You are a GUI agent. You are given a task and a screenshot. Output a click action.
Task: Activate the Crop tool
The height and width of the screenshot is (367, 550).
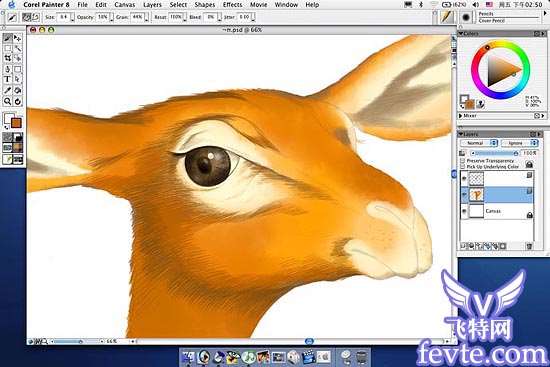tap(7, 58)
